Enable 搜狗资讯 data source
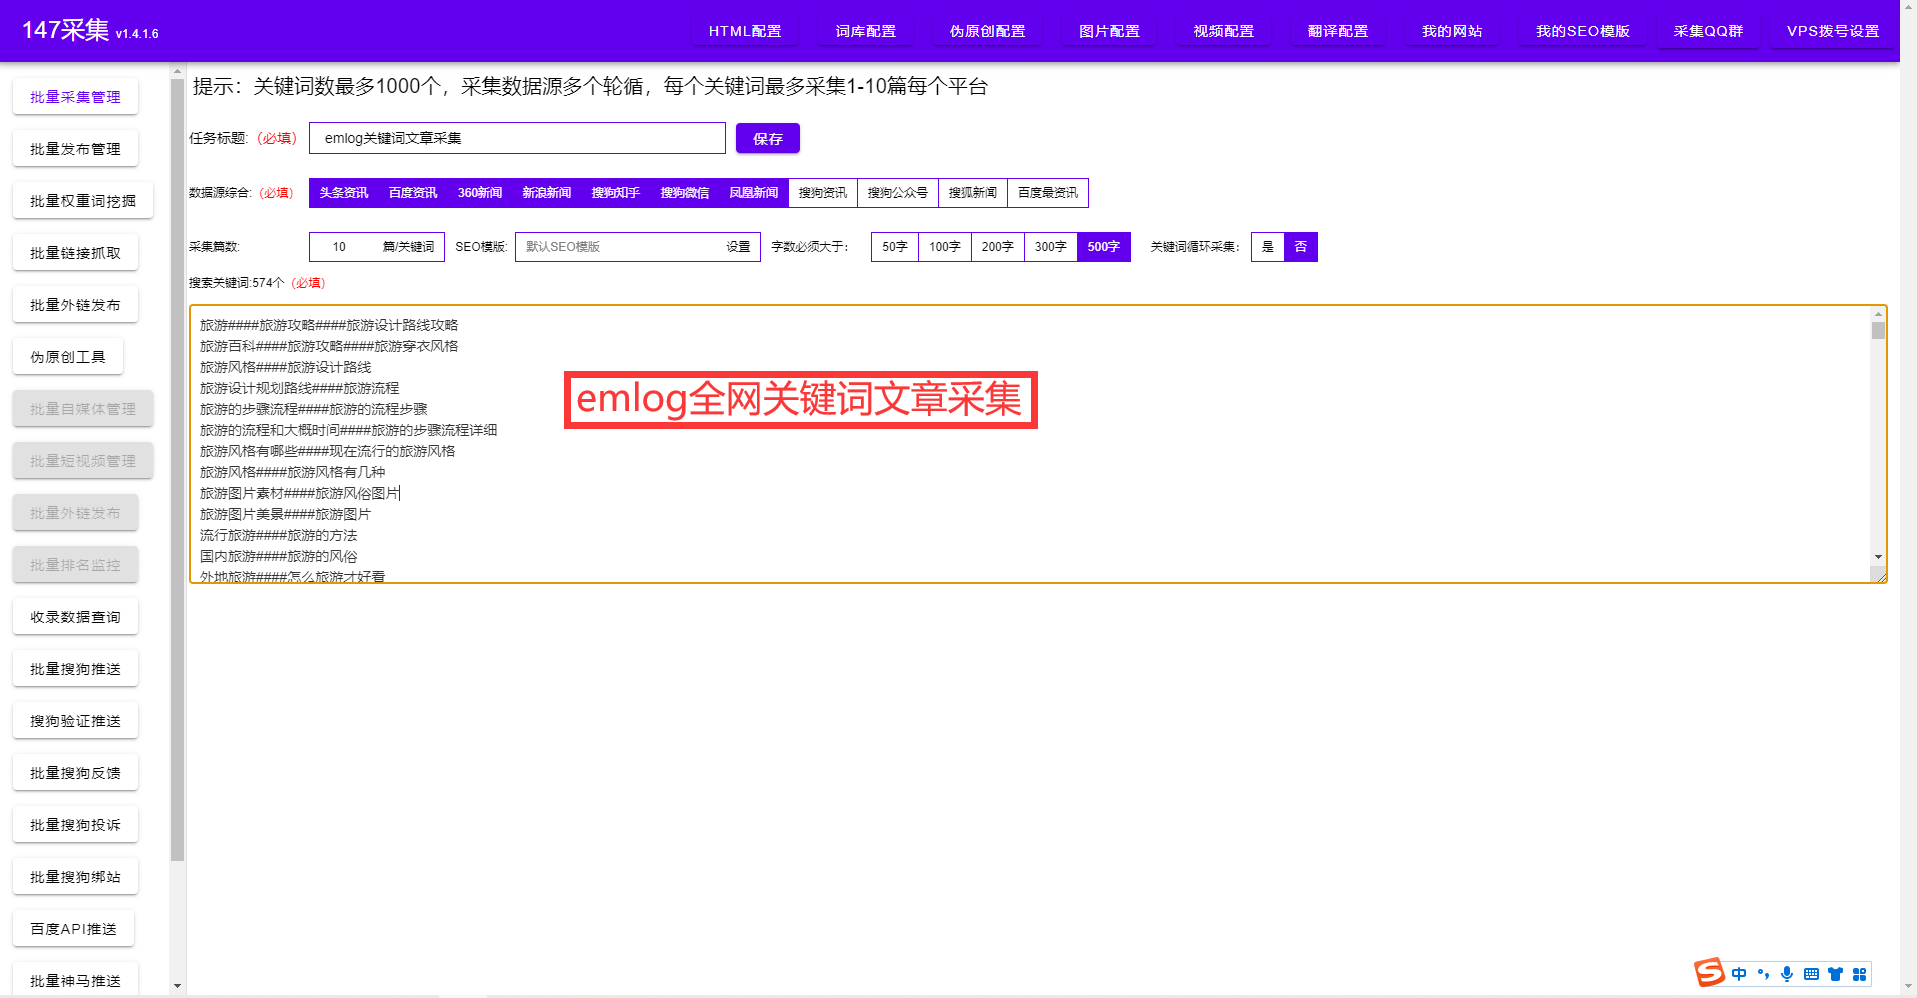Image resolution: width=1917 pixels, height=998 pixels. coord(823,193)
